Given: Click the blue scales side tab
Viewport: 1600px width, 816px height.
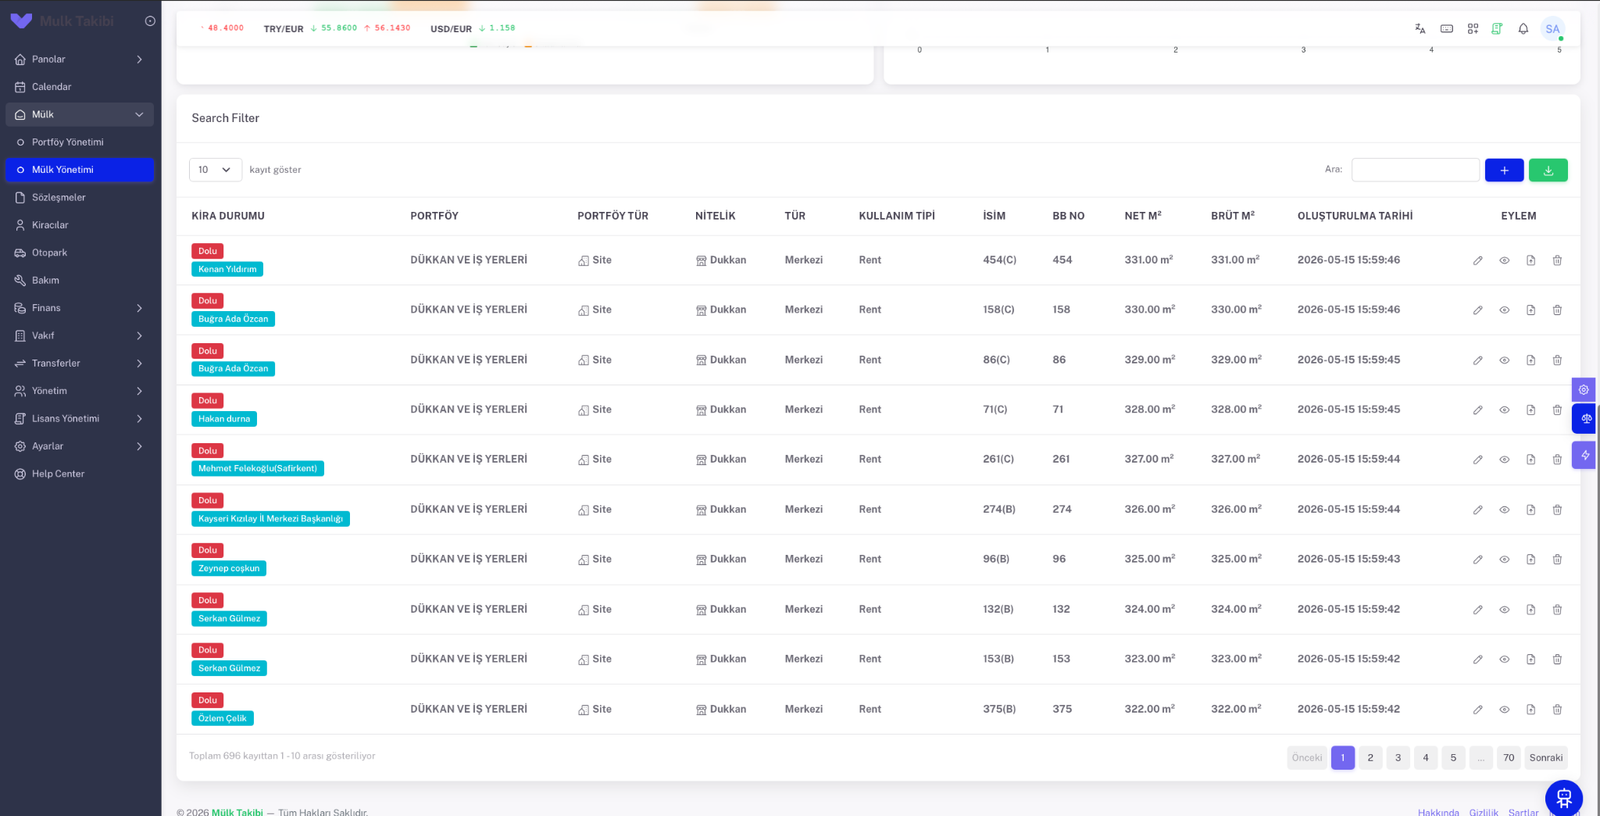Looking at the screenshot, I should [x=1585, y=419].
